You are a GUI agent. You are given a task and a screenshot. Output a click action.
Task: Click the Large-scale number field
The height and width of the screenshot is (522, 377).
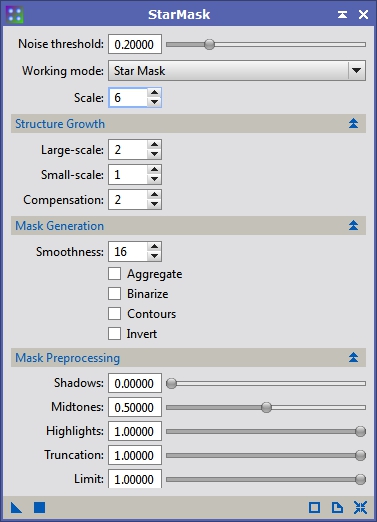click(128, 150)
